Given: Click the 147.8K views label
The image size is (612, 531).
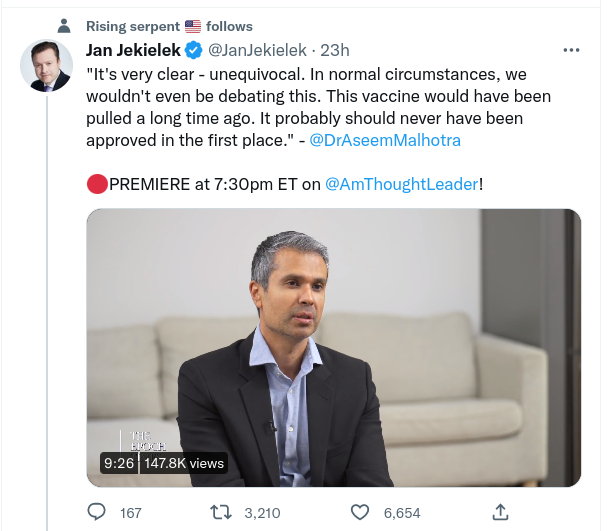Looking at the screenshot, I should [184, 463].
